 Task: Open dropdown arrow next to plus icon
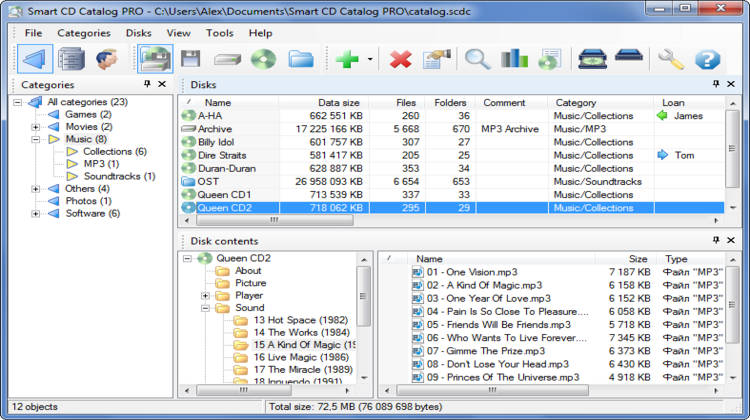(x=370, y=59)
